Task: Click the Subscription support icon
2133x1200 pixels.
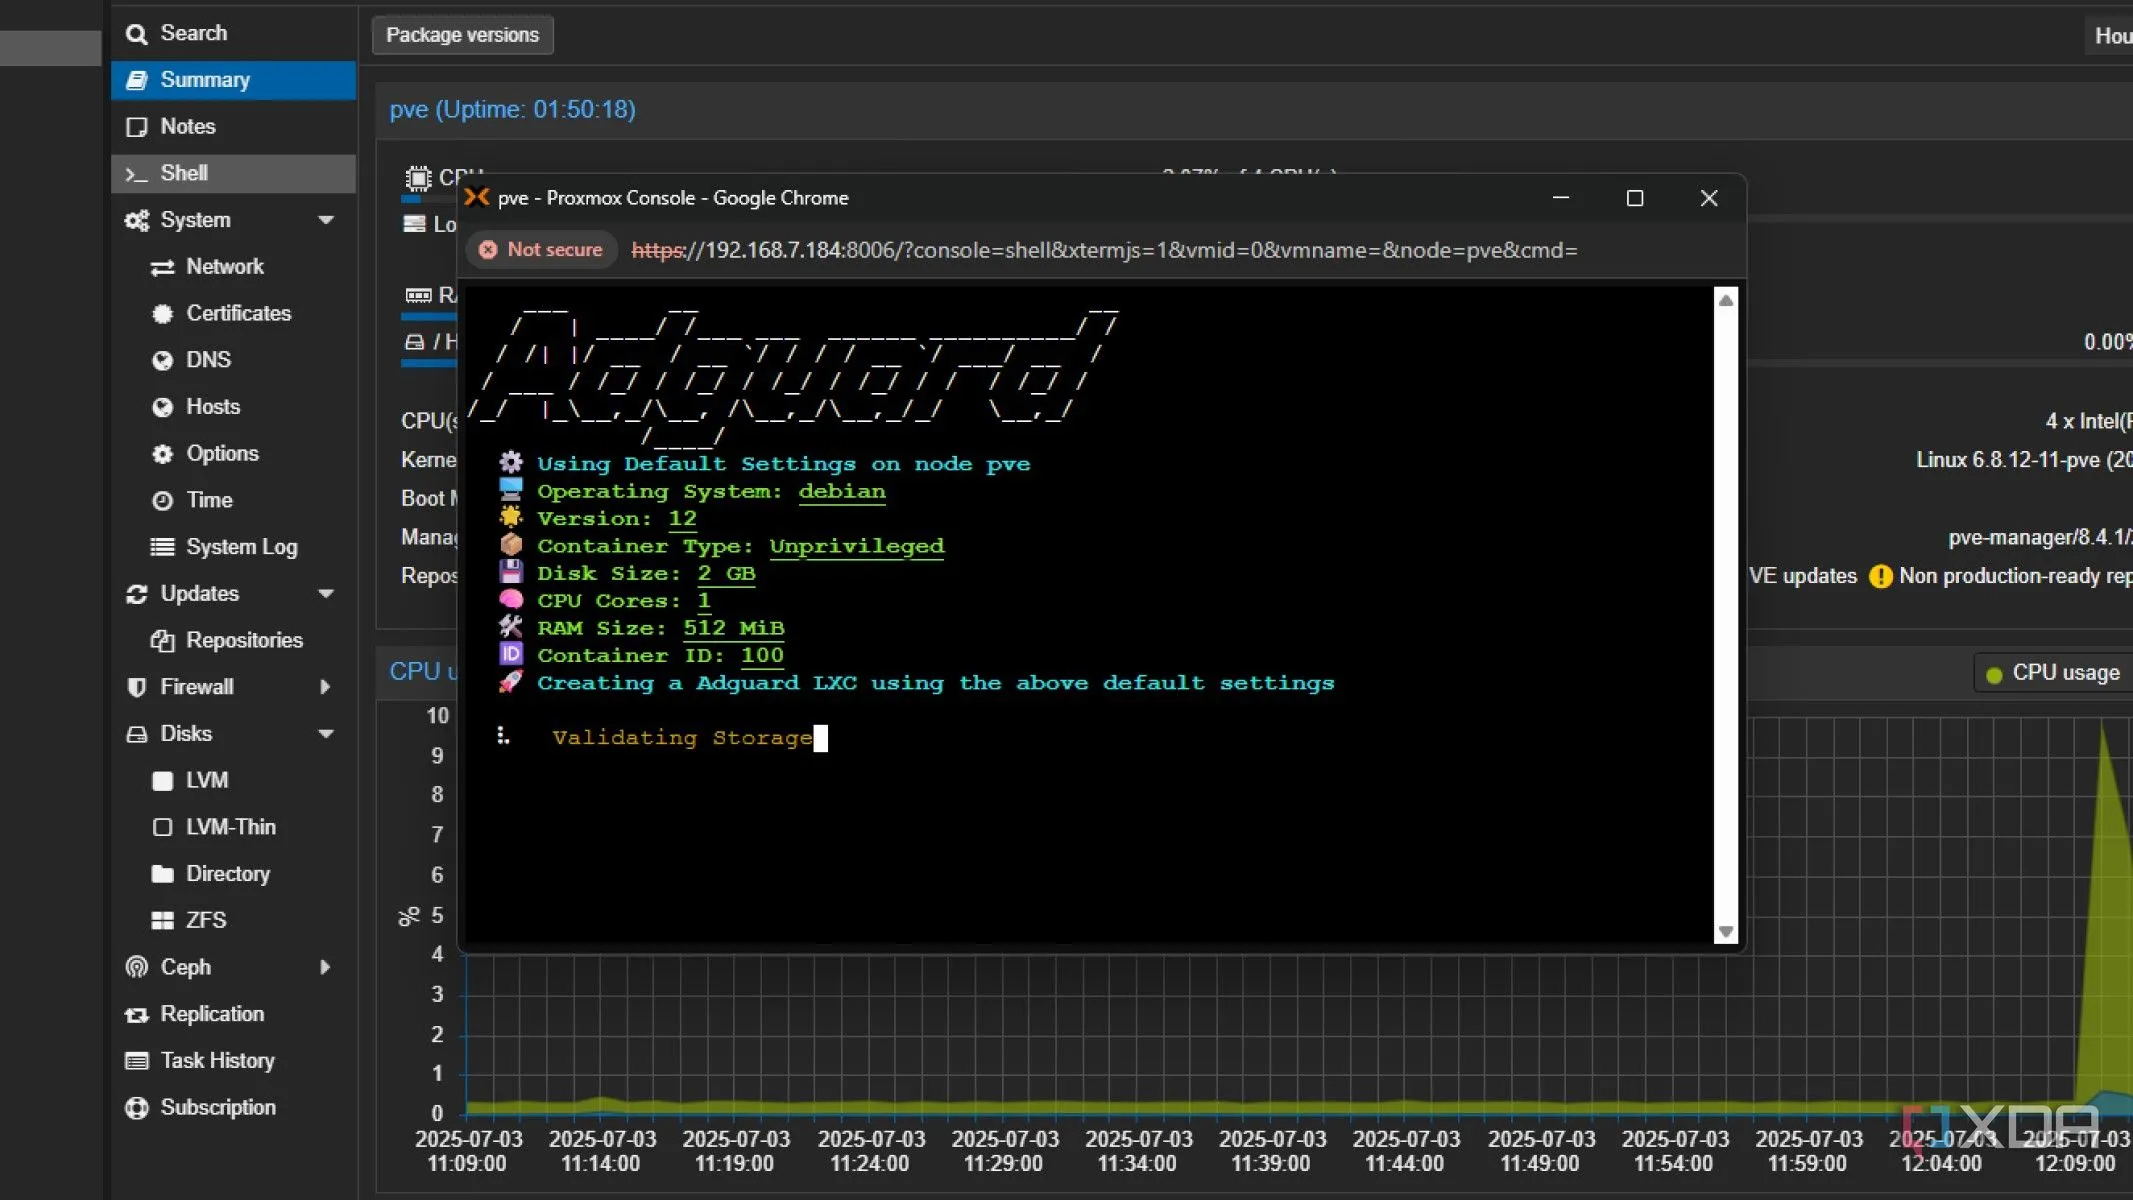Action: tap(136, 1108)
